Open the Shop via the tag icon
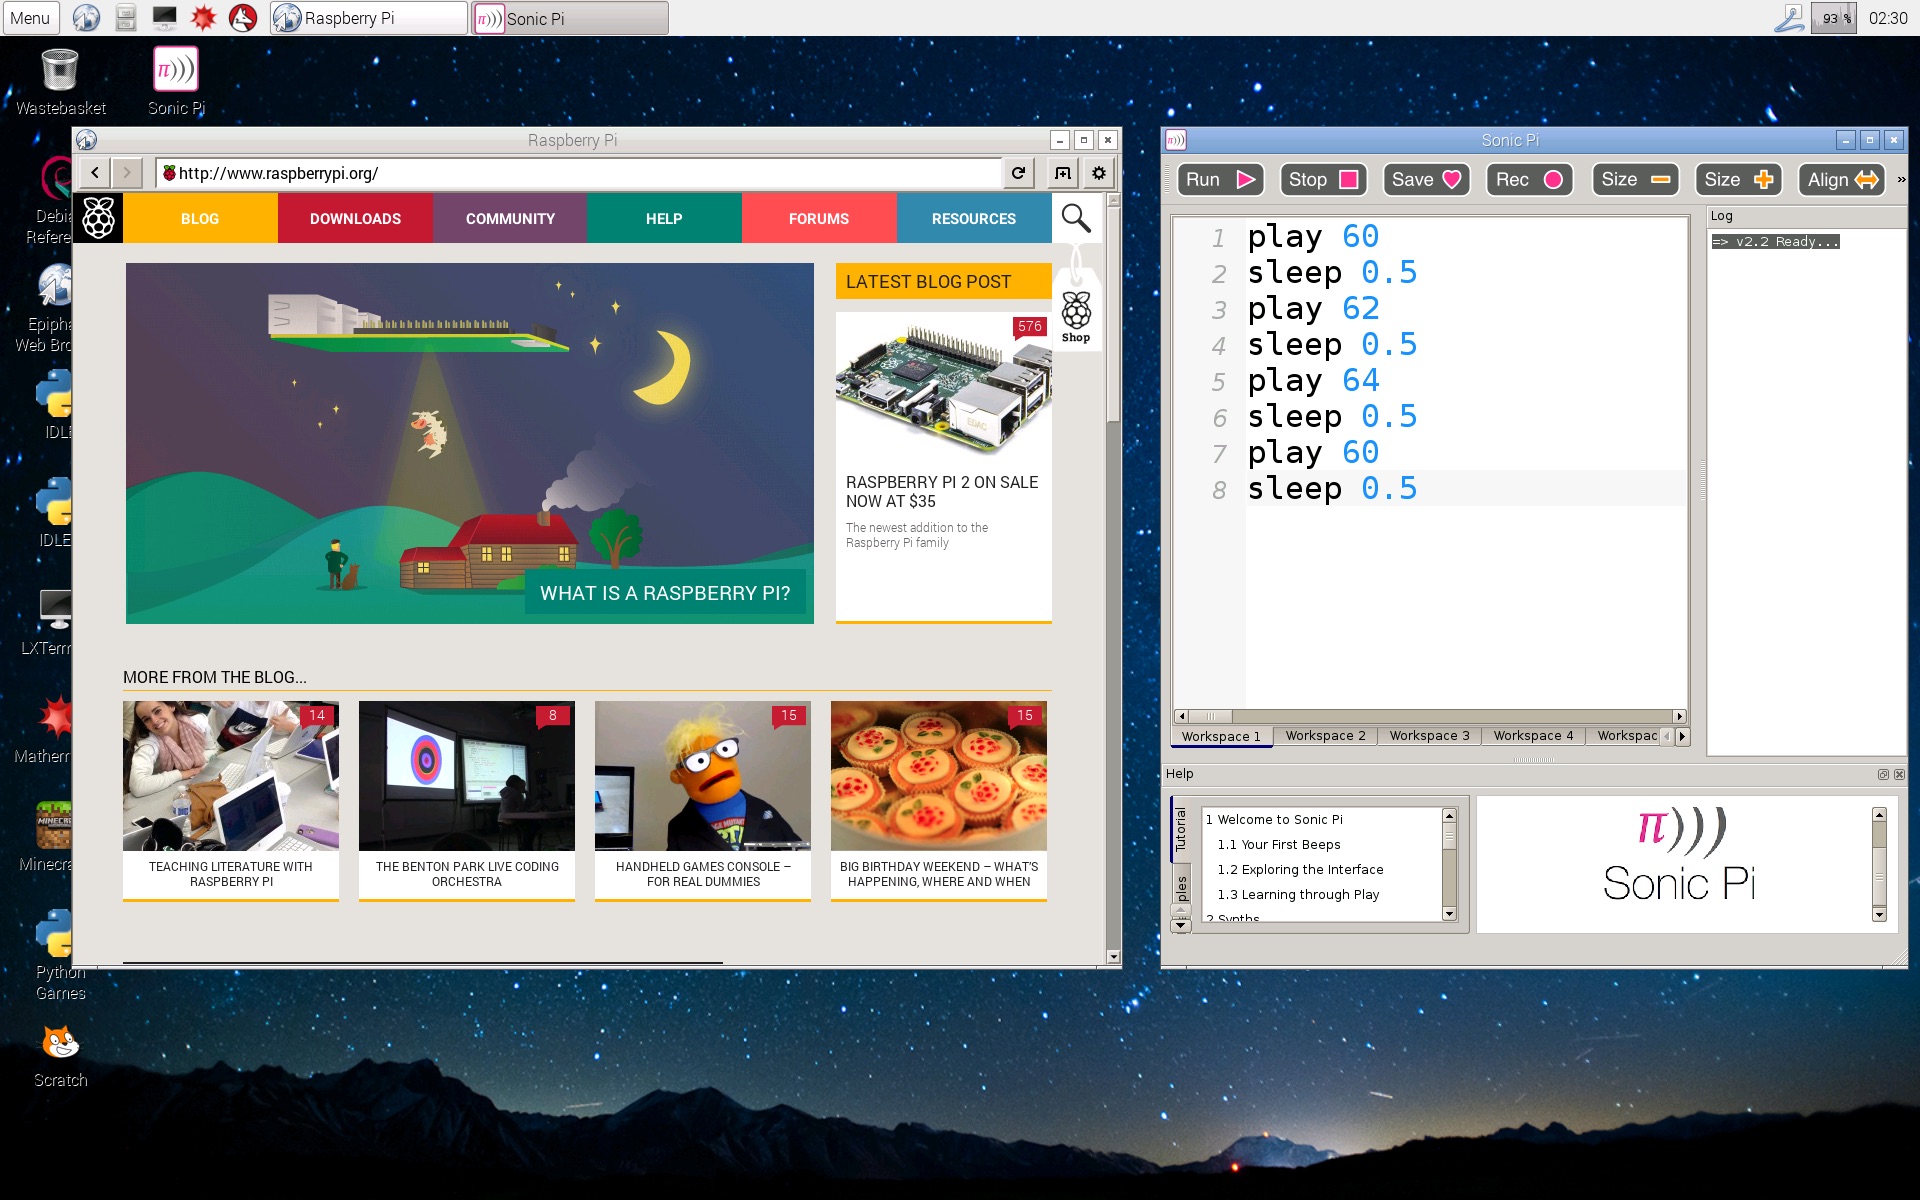Screen dimensions: 1920x1200 coord(1076,315)
